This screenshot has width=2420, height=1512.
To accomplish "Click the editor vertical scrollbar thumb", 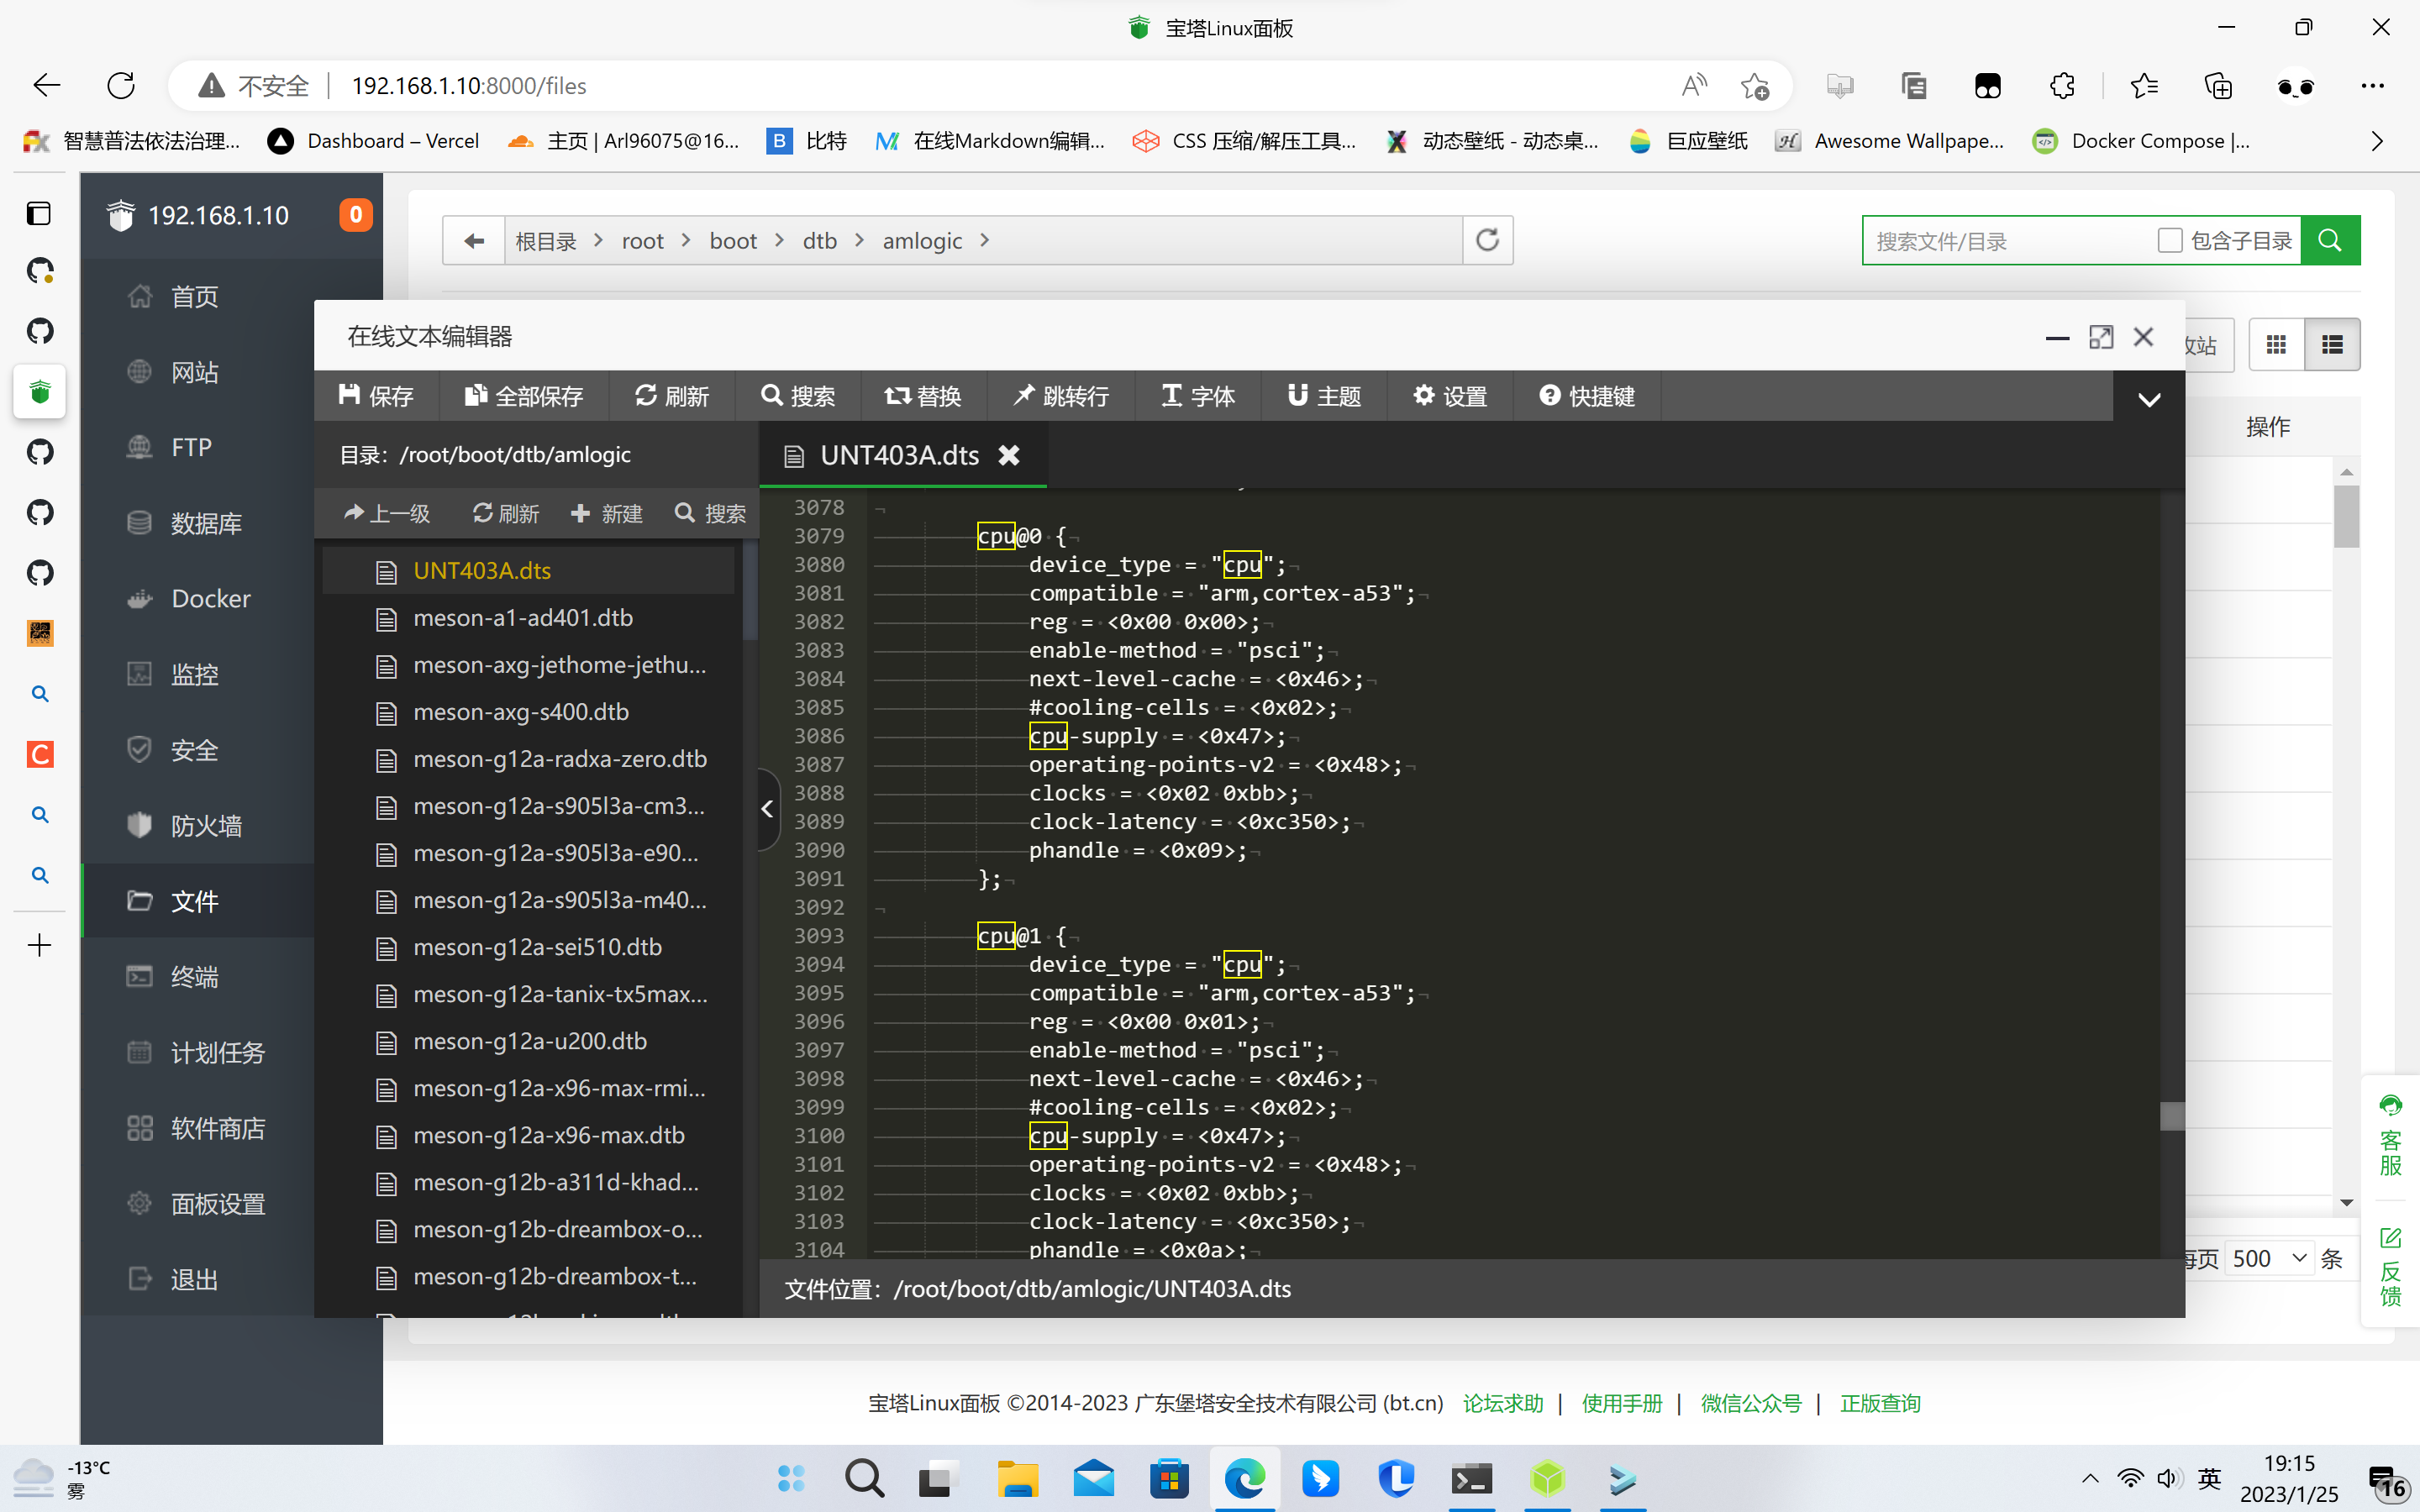I will pos(2172,1116).
